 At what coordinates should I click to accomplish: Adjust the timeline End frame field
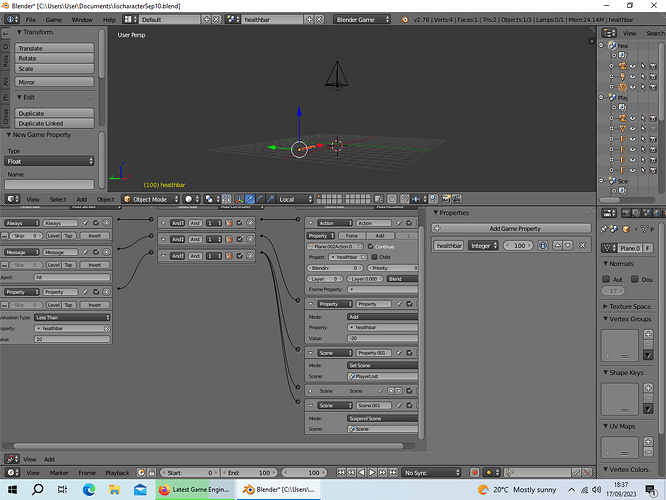pyautogui.click(x=249, y=472)
